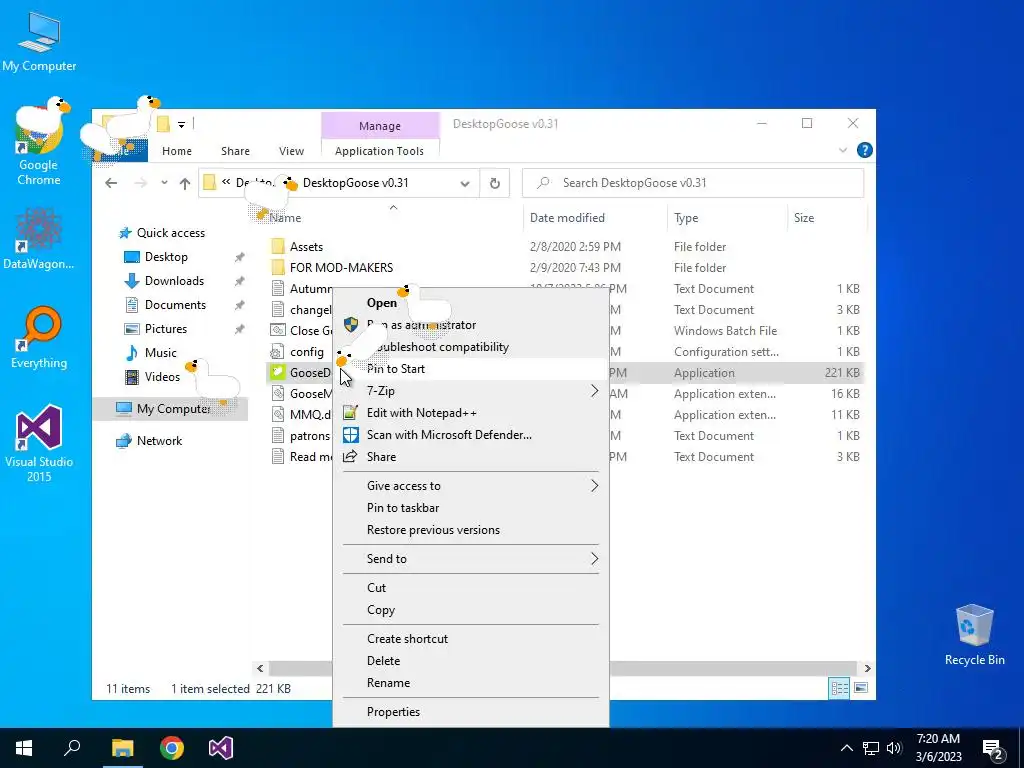The height and width of the screenshot is (768, 1024).
Task: Launch Everything search desktop shortcut
Action: tap(39, 338)
